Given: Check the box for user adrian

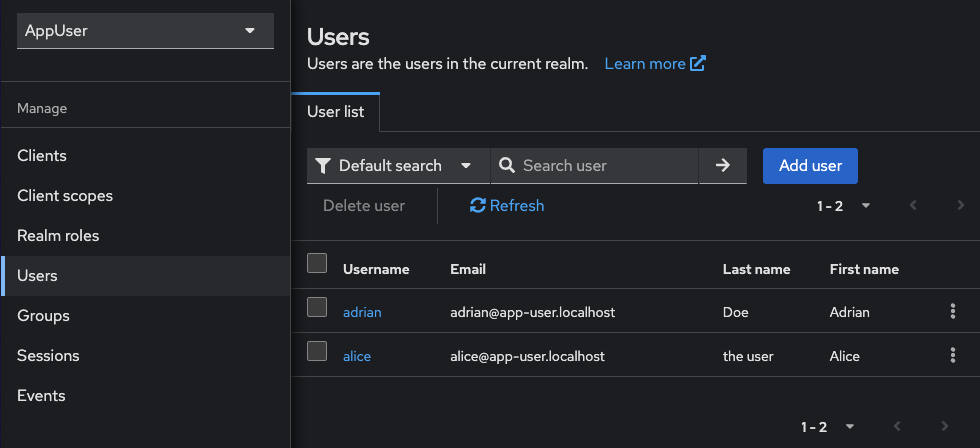Looking at the screenshot, I should pos(317,307).
